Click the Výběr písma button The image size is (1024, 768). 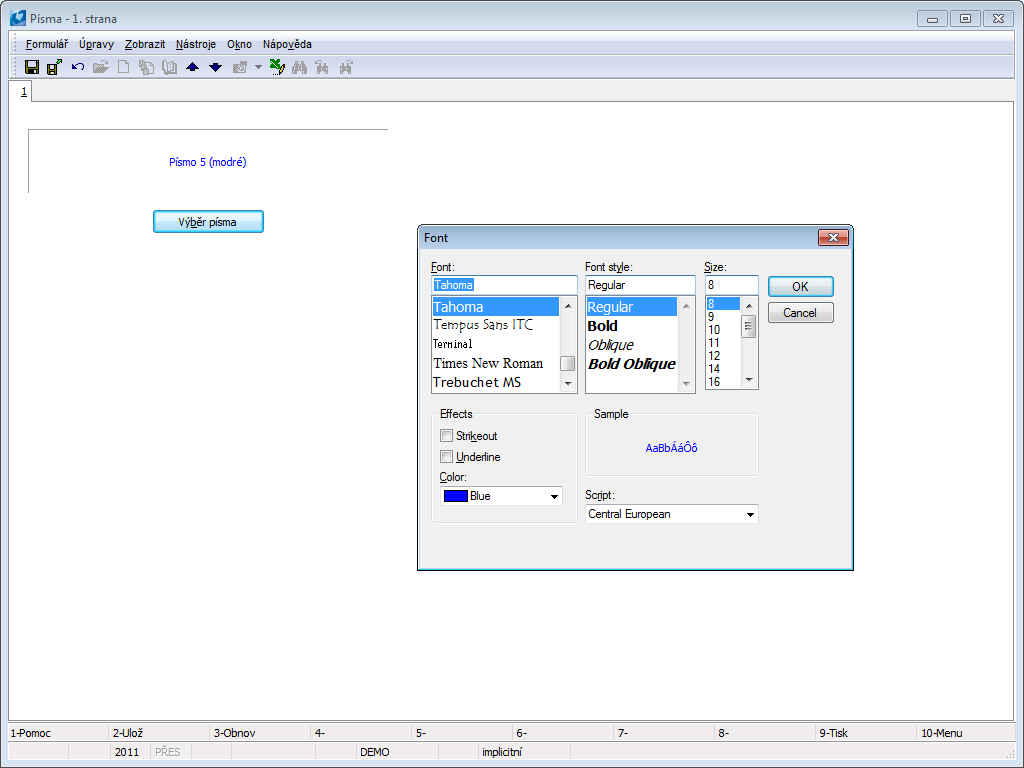point(208,222)
